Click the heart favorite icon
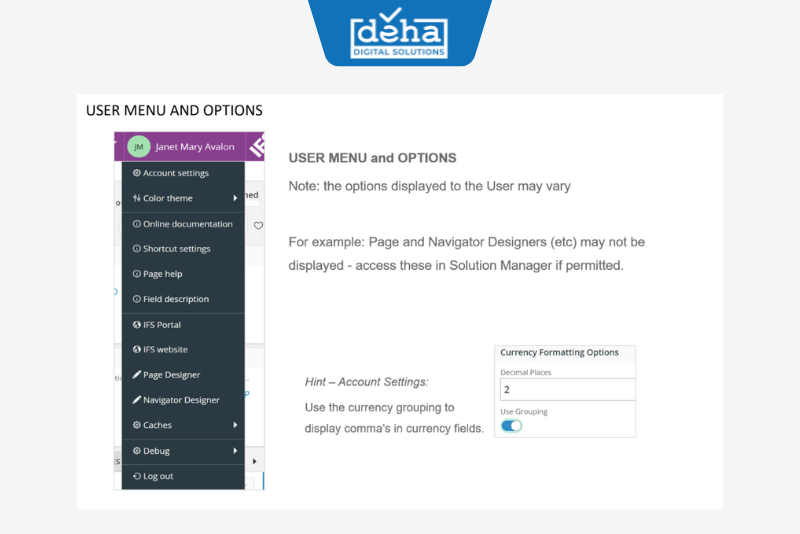This screenshot has width=800, height=534. pos(258,225)
